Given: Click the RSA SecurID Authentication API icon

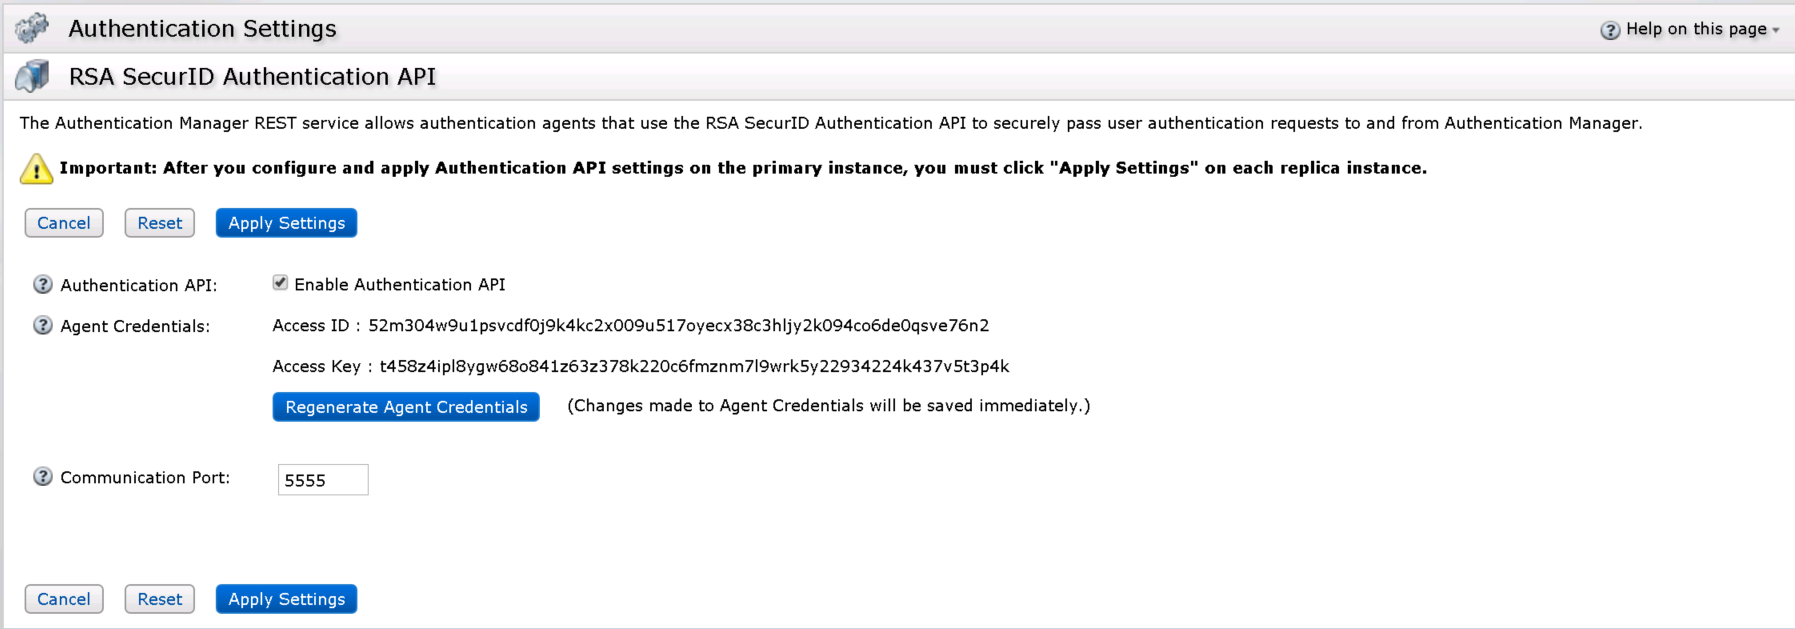Looking at the screenshot, I should (33, 76).
